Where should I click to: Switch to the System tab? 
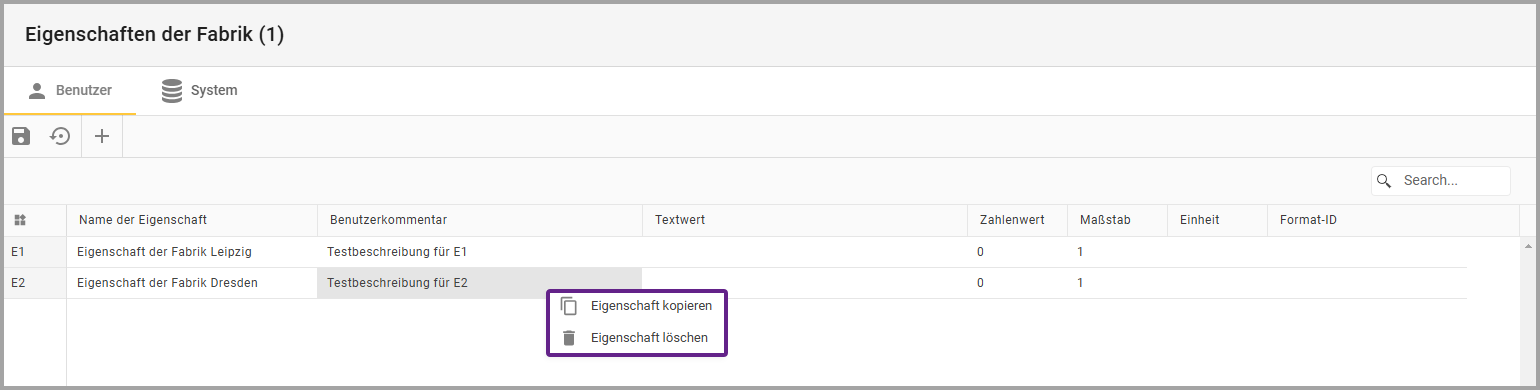tap(200, 91)
